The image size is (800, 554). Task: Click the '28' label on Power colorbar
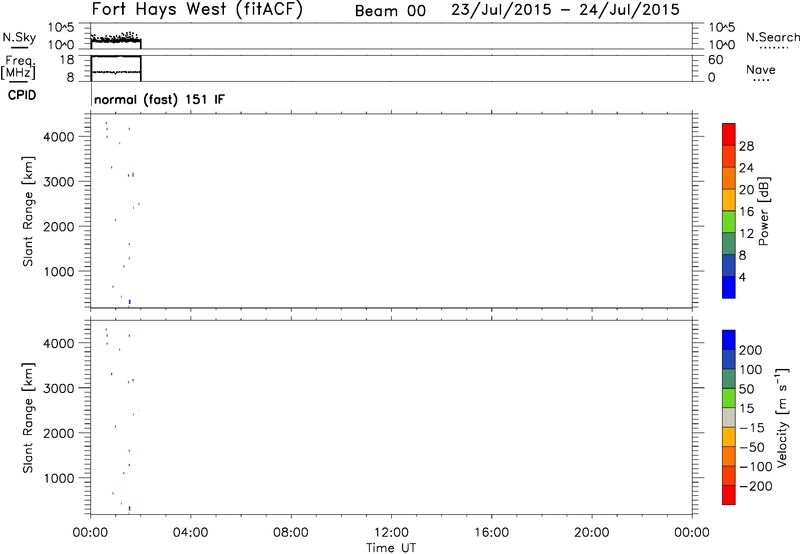tap(746, 146)
